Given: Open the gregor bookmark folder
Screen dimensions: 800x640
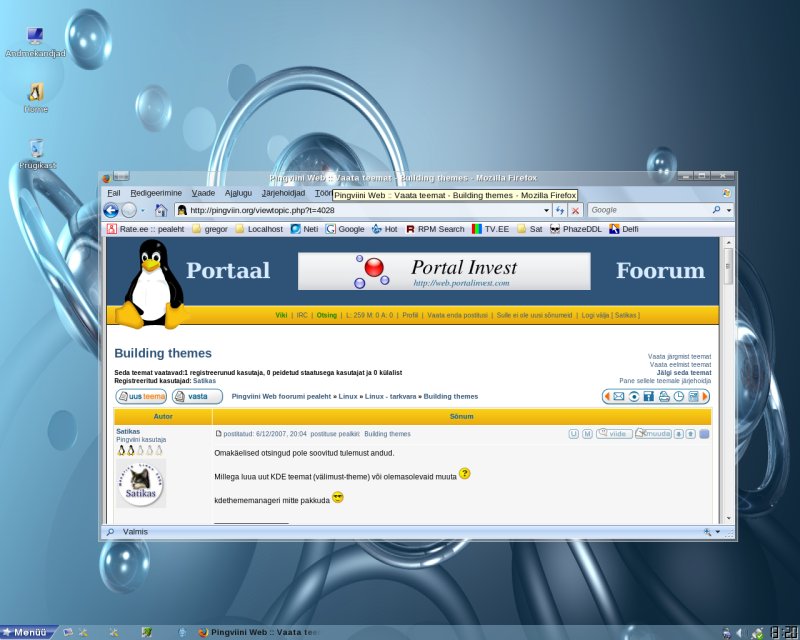Looking at the screenshot, I should click(x=210, y=229).
